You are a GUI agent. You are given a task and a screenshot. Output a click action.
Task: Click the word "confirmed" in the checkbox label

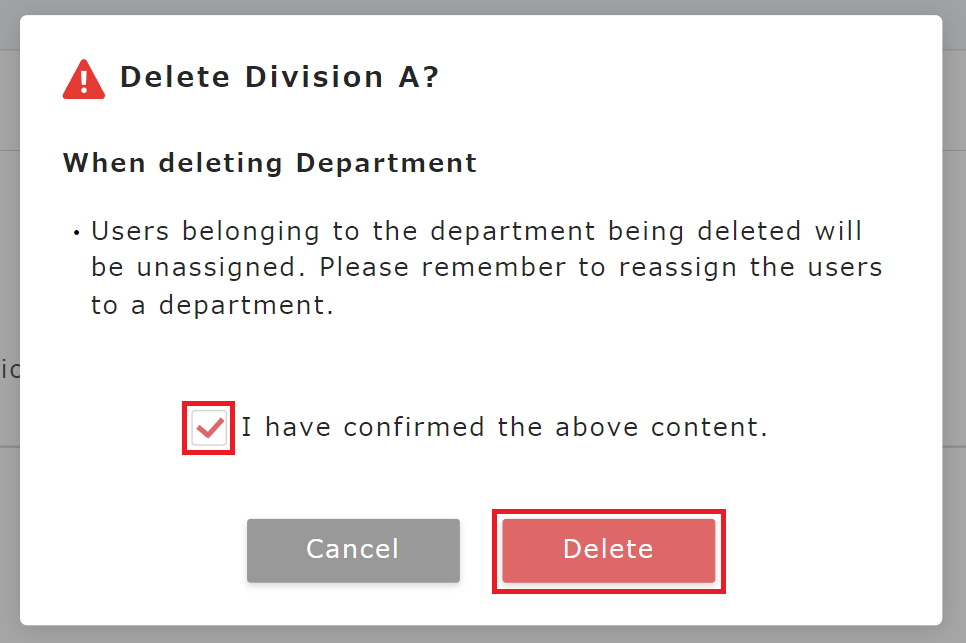pos(413,427)
